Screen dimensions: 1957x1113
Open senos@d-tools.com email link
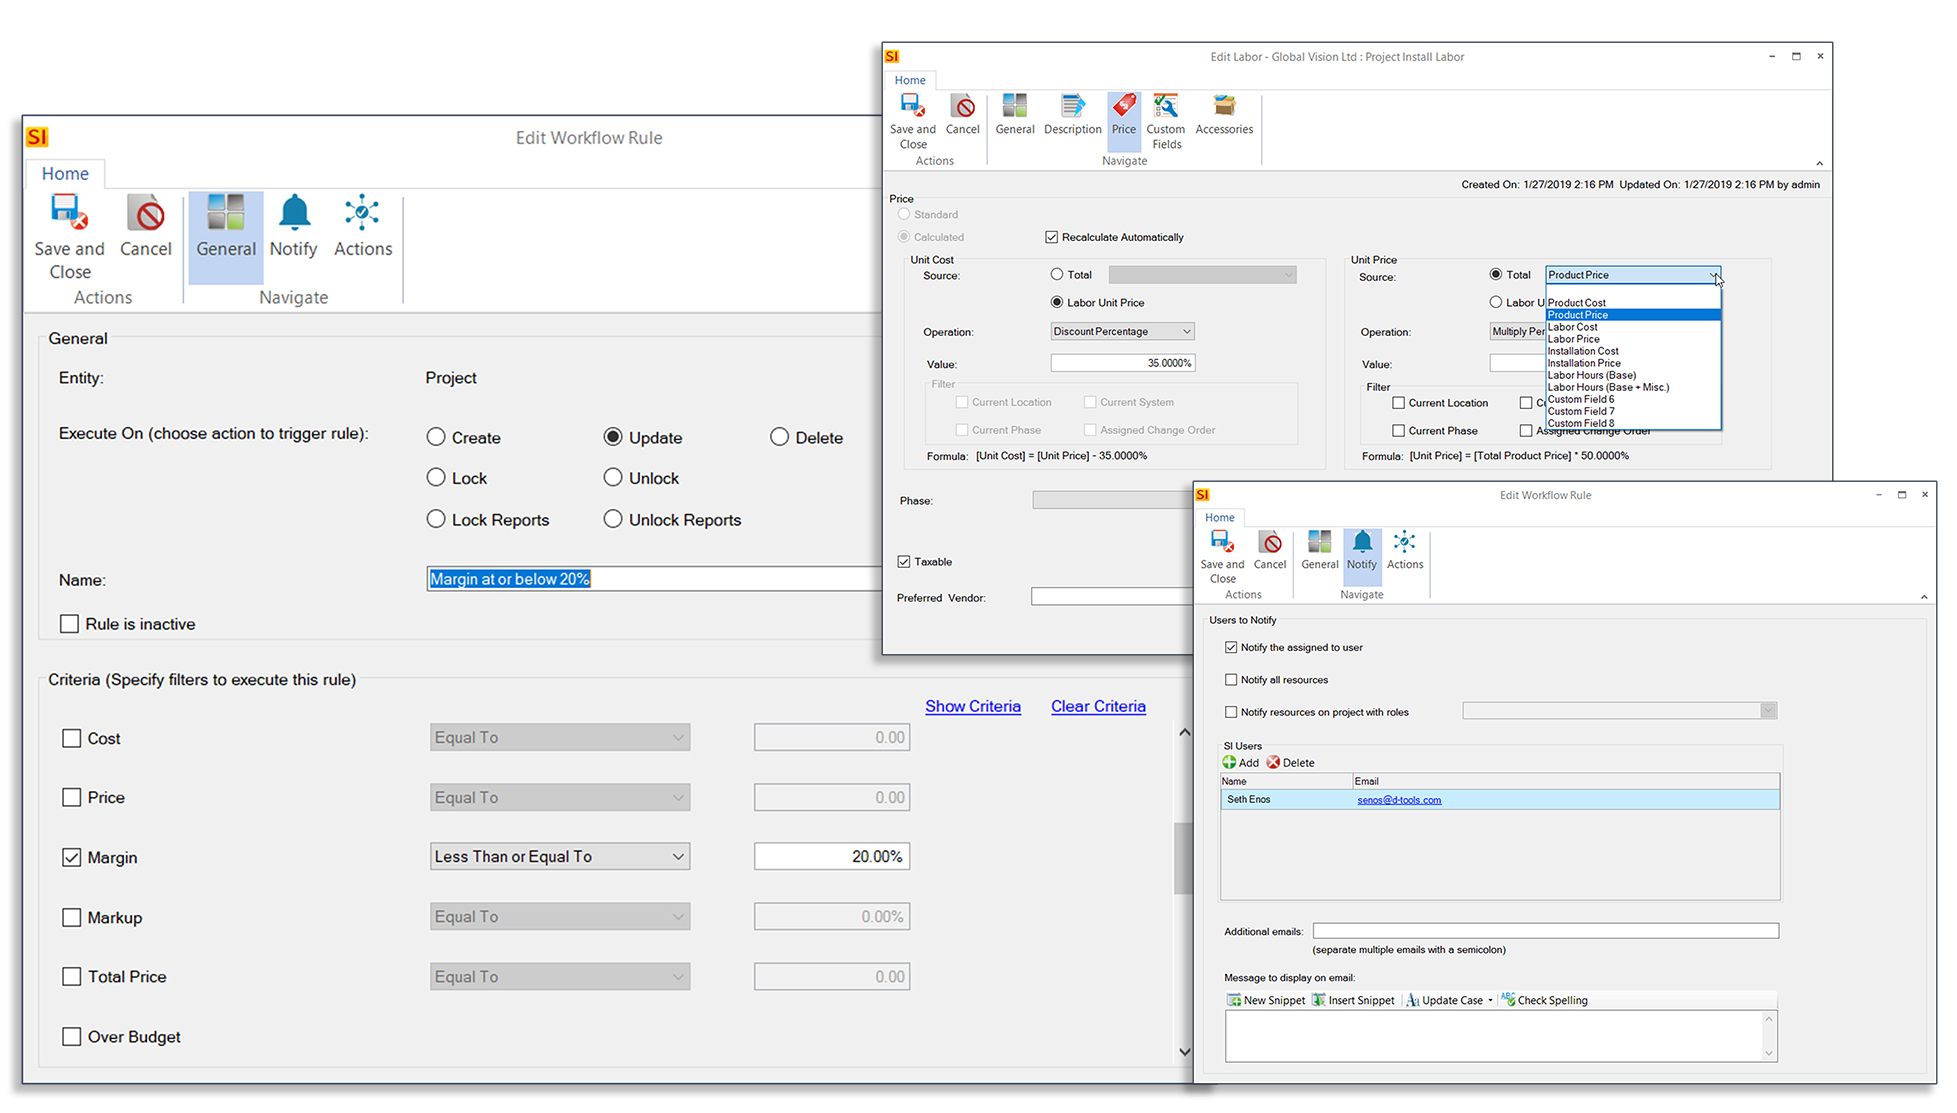coord(1399,800)
